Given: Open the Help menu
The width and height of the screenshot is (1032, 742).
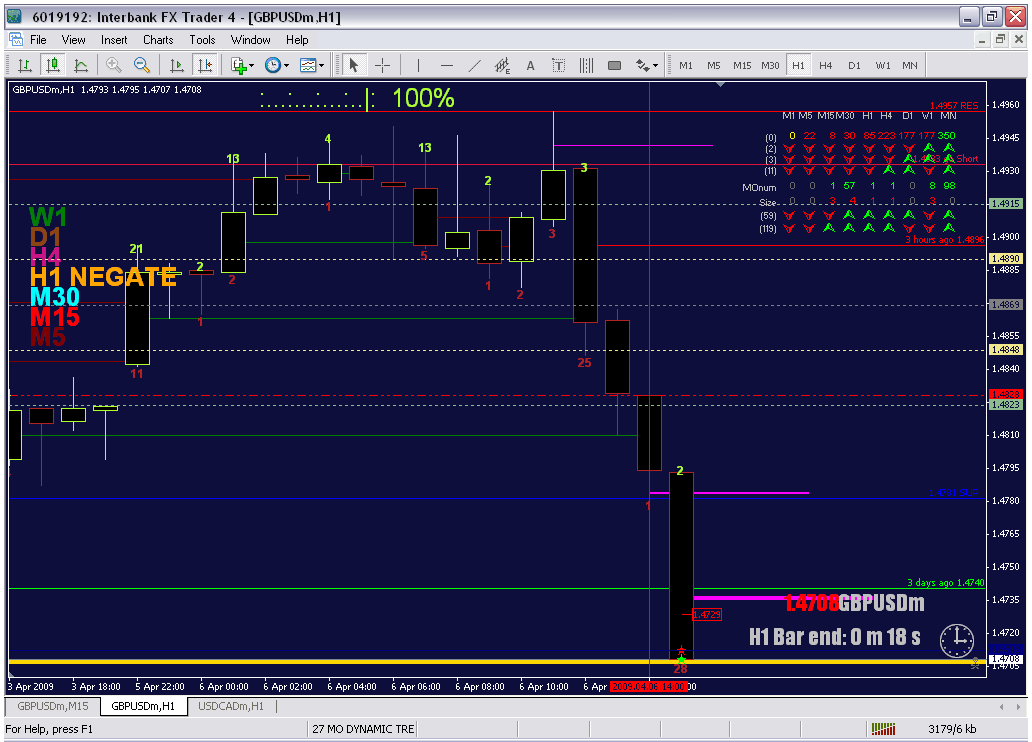Looking at the screenshot, I should coord(297,40).
